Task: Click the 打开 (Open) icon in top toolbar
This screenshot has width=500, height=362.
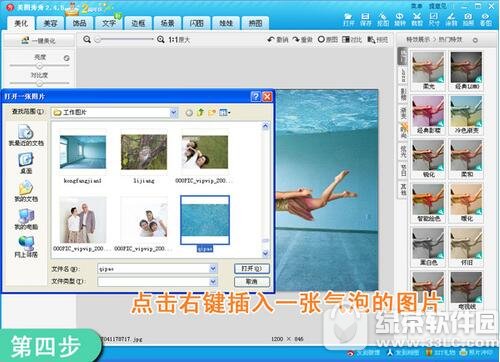Action: pos(348,19)
